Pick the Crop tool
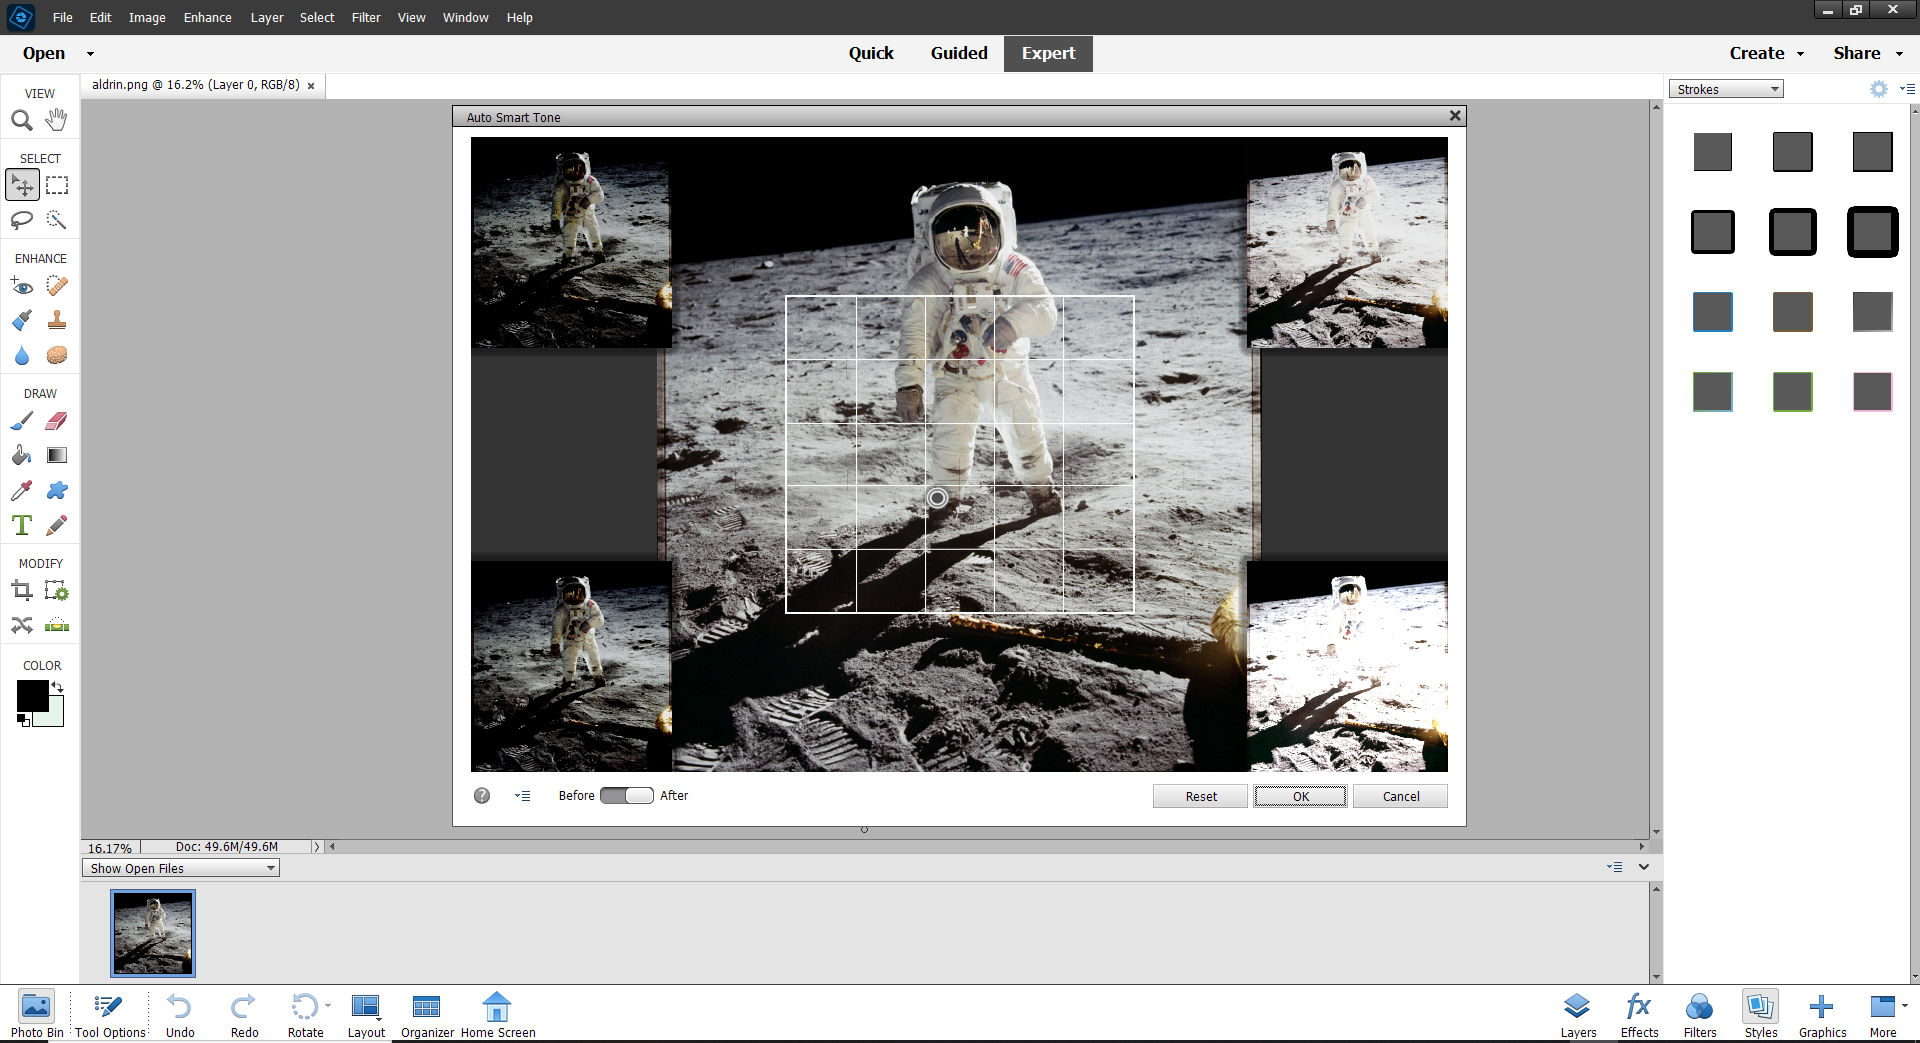Viewport: 1920px width, 1043px height. pos(22,590)
